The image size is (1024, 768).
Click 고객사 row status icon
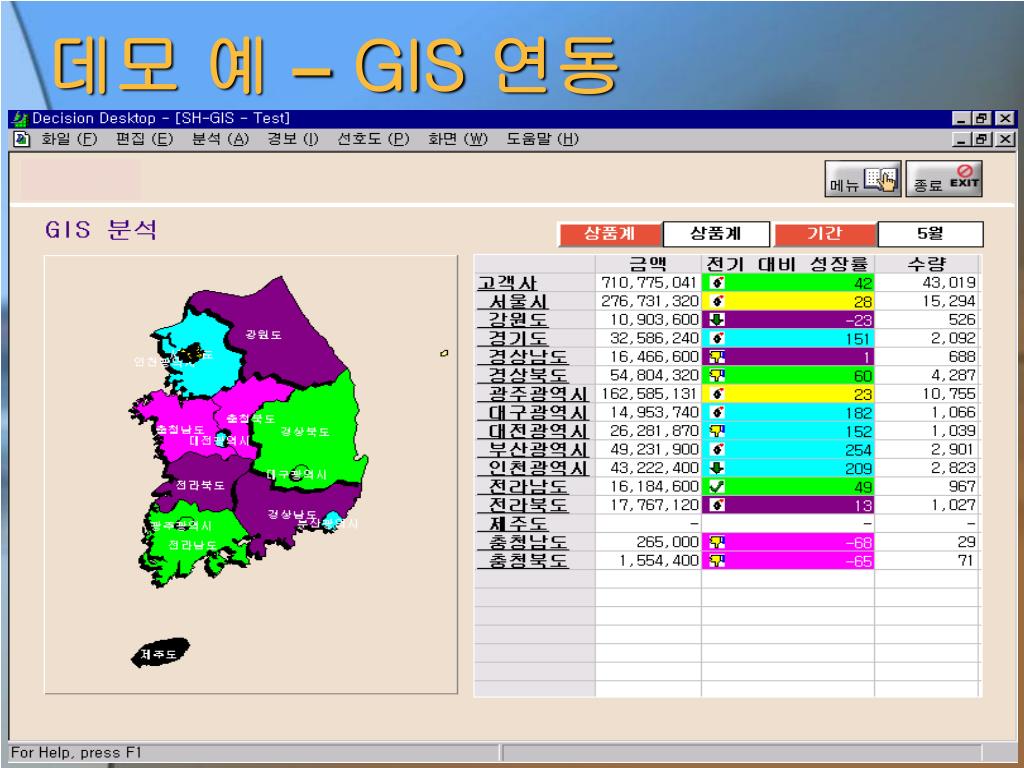coord(717,283)
